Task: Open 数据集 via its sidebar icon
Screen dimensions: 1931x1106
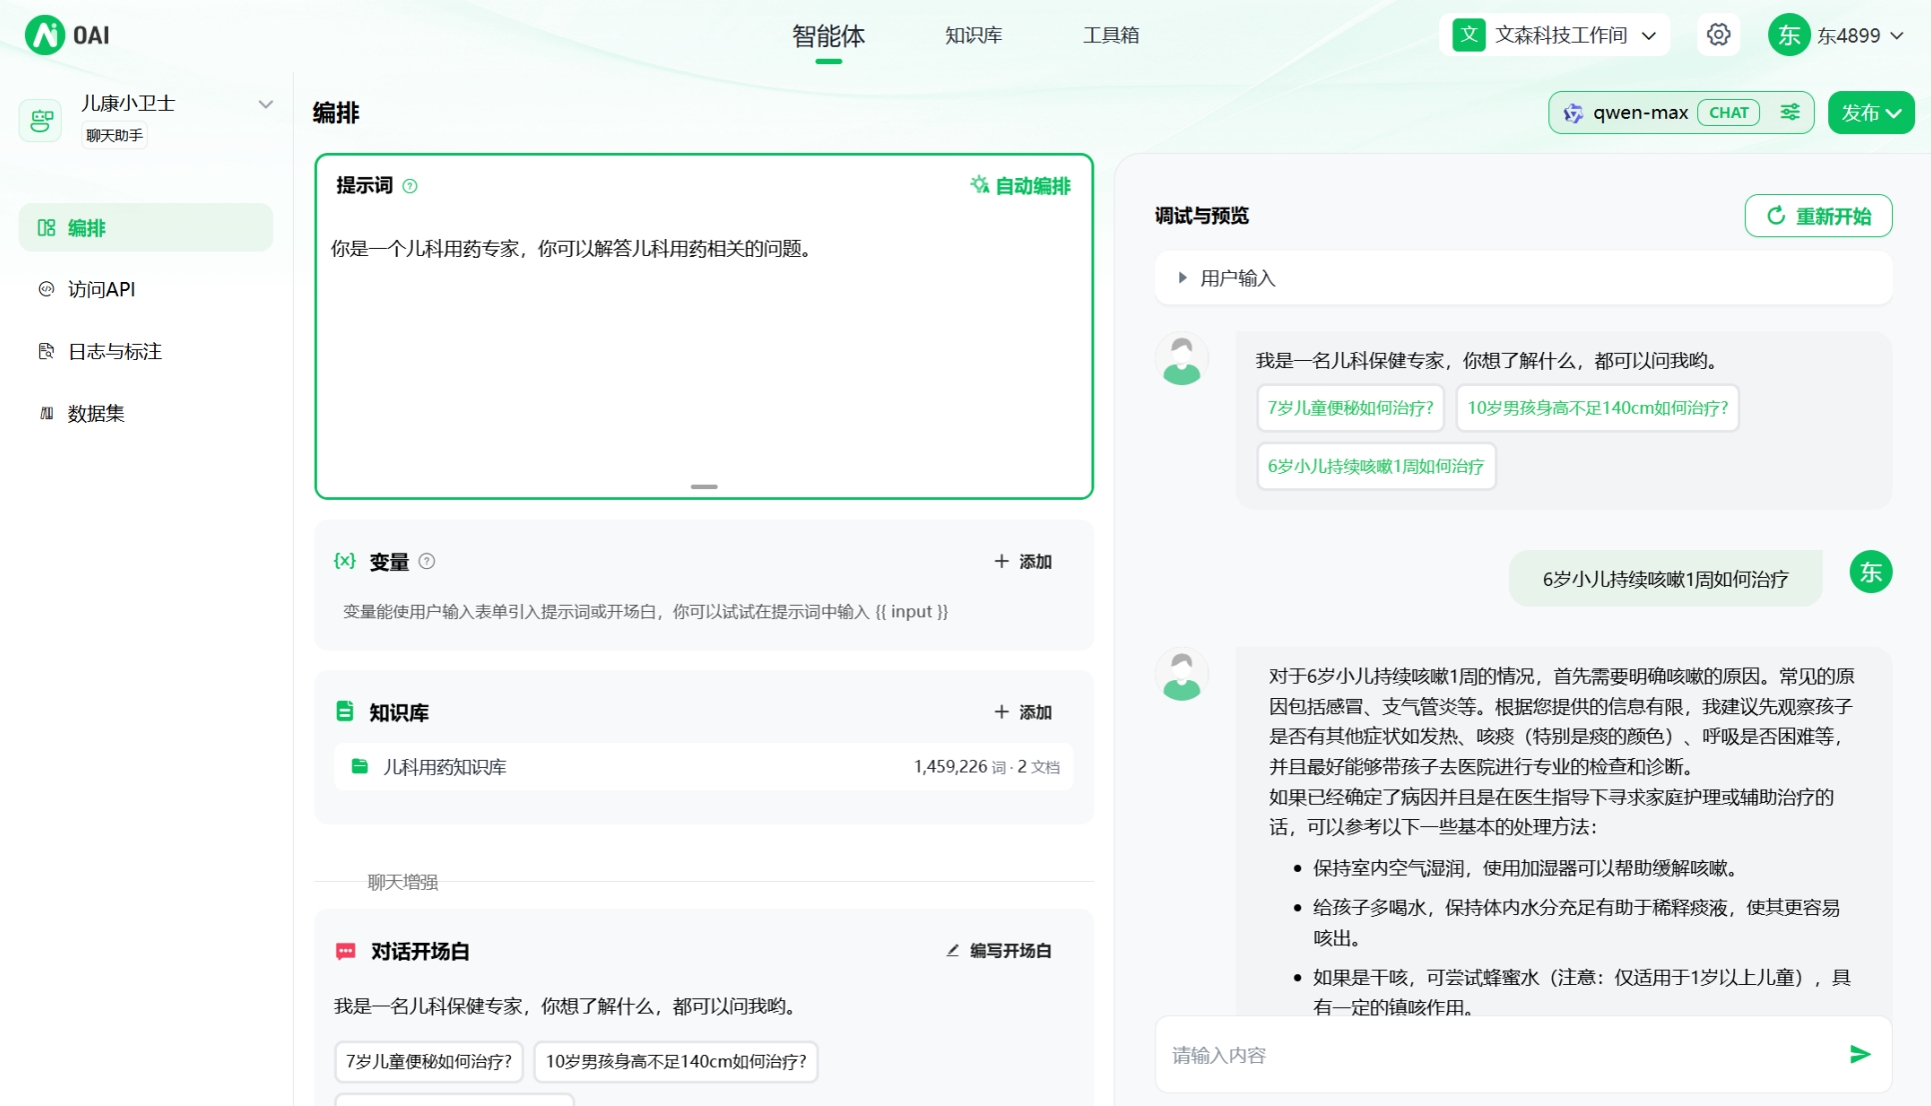Action: pos(45,413)
